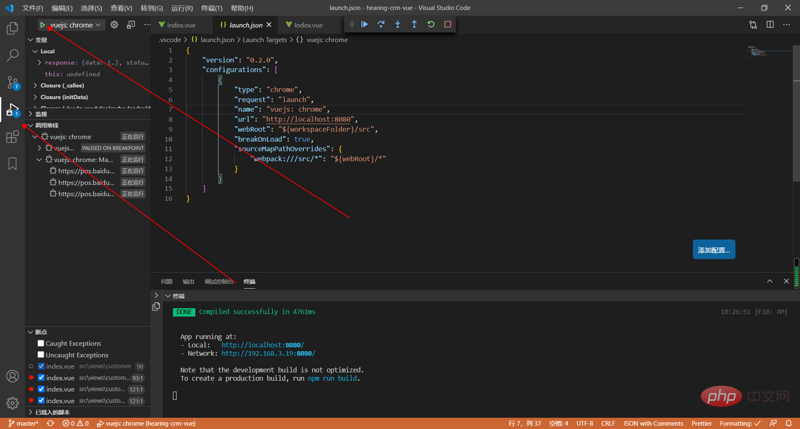Open the Search view in activity bar
This screenshot has height=429, width=800.
coord(12,55)
